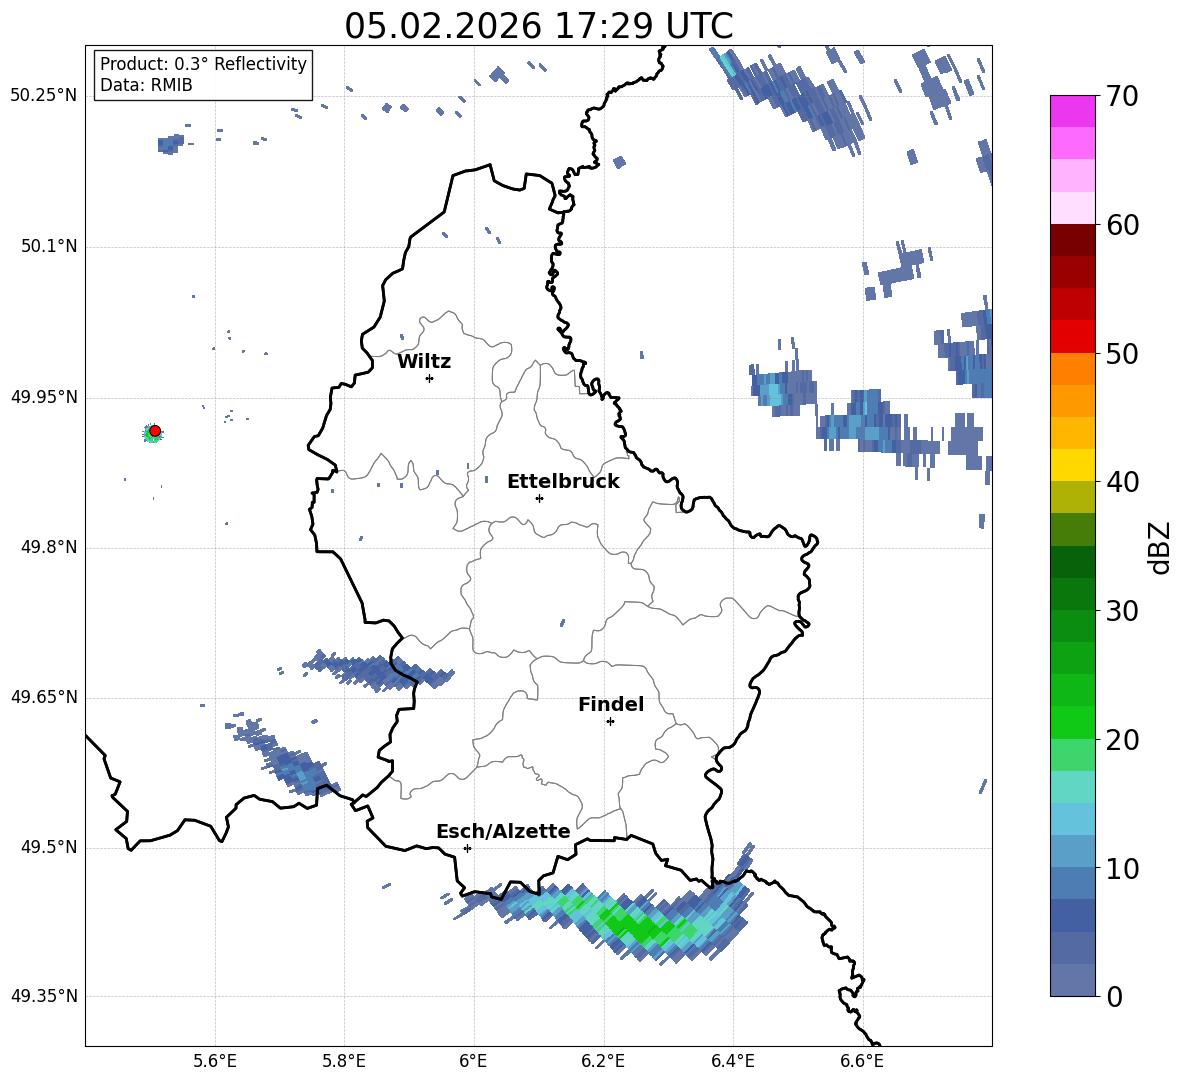The width and height of the screenshot is (1184, 1081).
Task: Select the Wiltz label on the map
Action: click(x=424, y=362)
